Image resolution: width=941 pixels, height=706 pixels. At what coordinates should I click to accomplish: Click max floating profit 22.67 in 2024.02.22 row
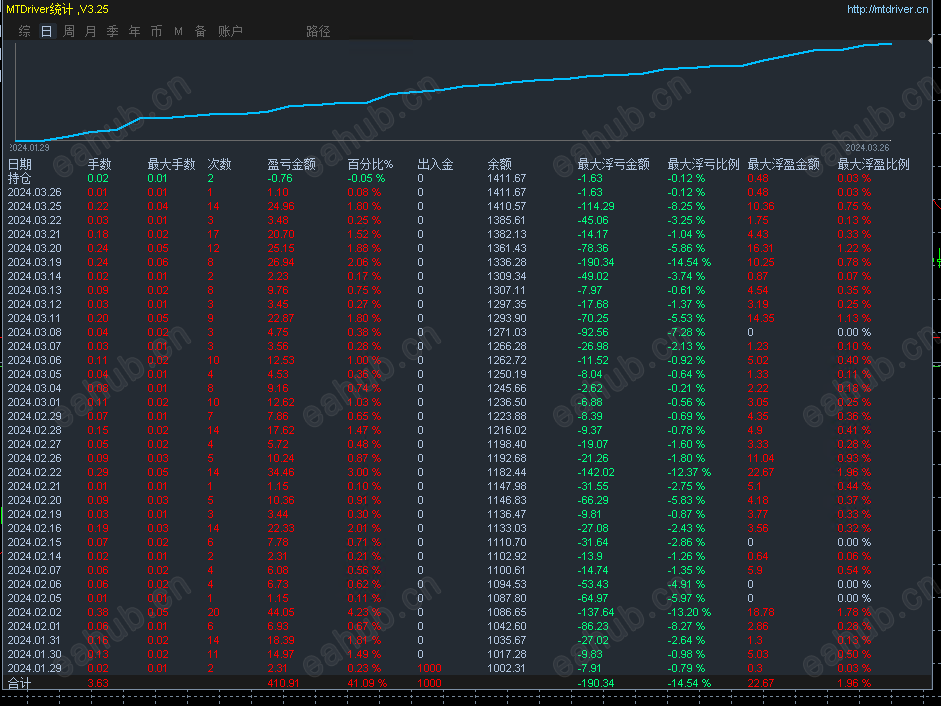click(x=761, y=472)
